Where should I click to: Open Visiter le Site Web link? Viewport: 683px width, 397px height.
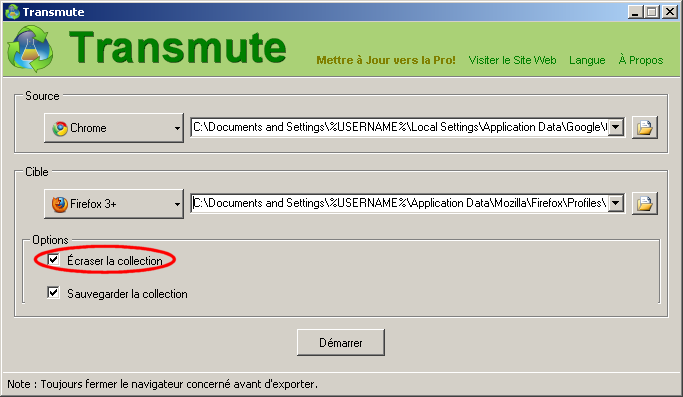point(512,60)
